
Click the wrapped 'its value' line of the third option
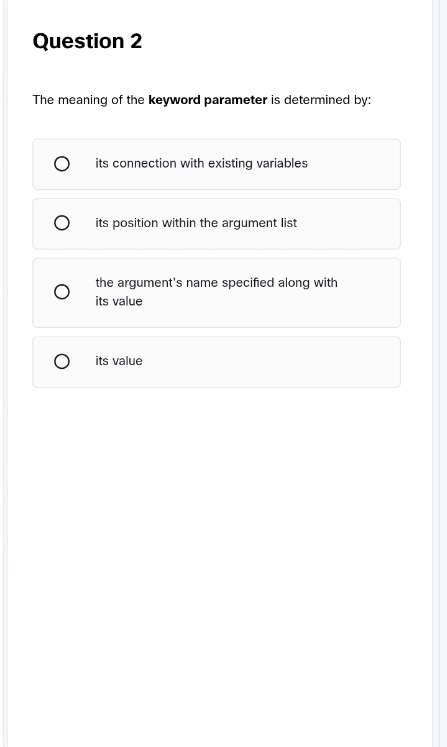pos(119,302)
